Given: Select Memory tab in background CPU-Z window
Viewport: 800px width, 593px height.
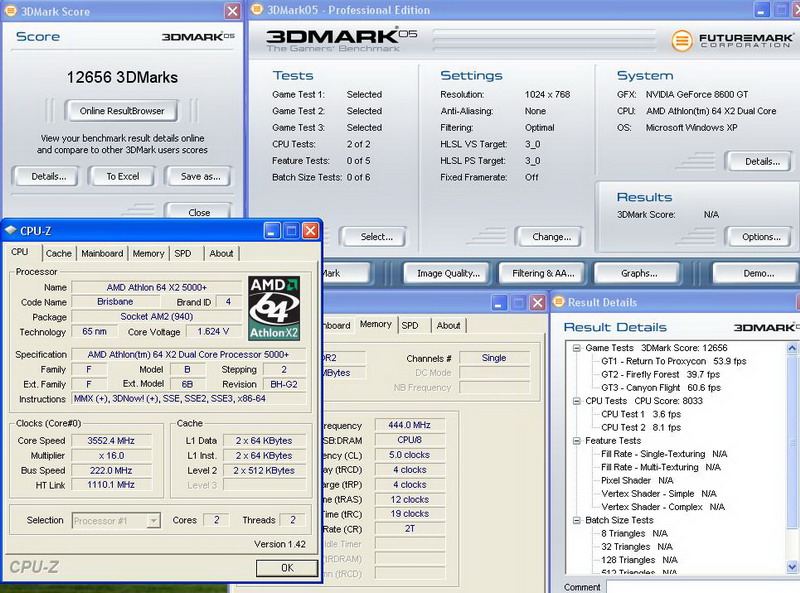Looking at the screenshot, I should point(376,324).
